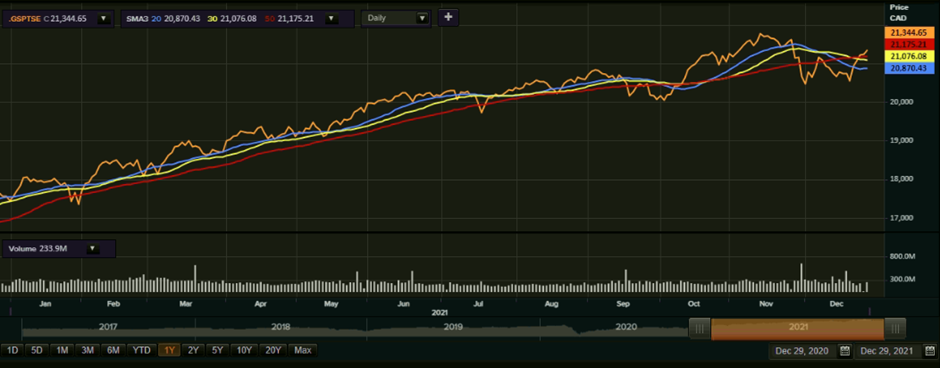Grab the left handle of navigator range
The height and width of the screenshot is (368, 940).
(700, 328)
